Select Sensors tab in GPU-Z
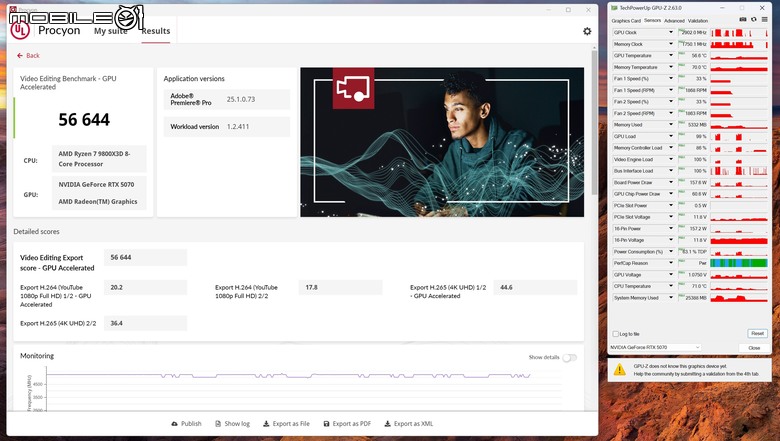The height and width of the screenshot is (441, 780). 652,20
